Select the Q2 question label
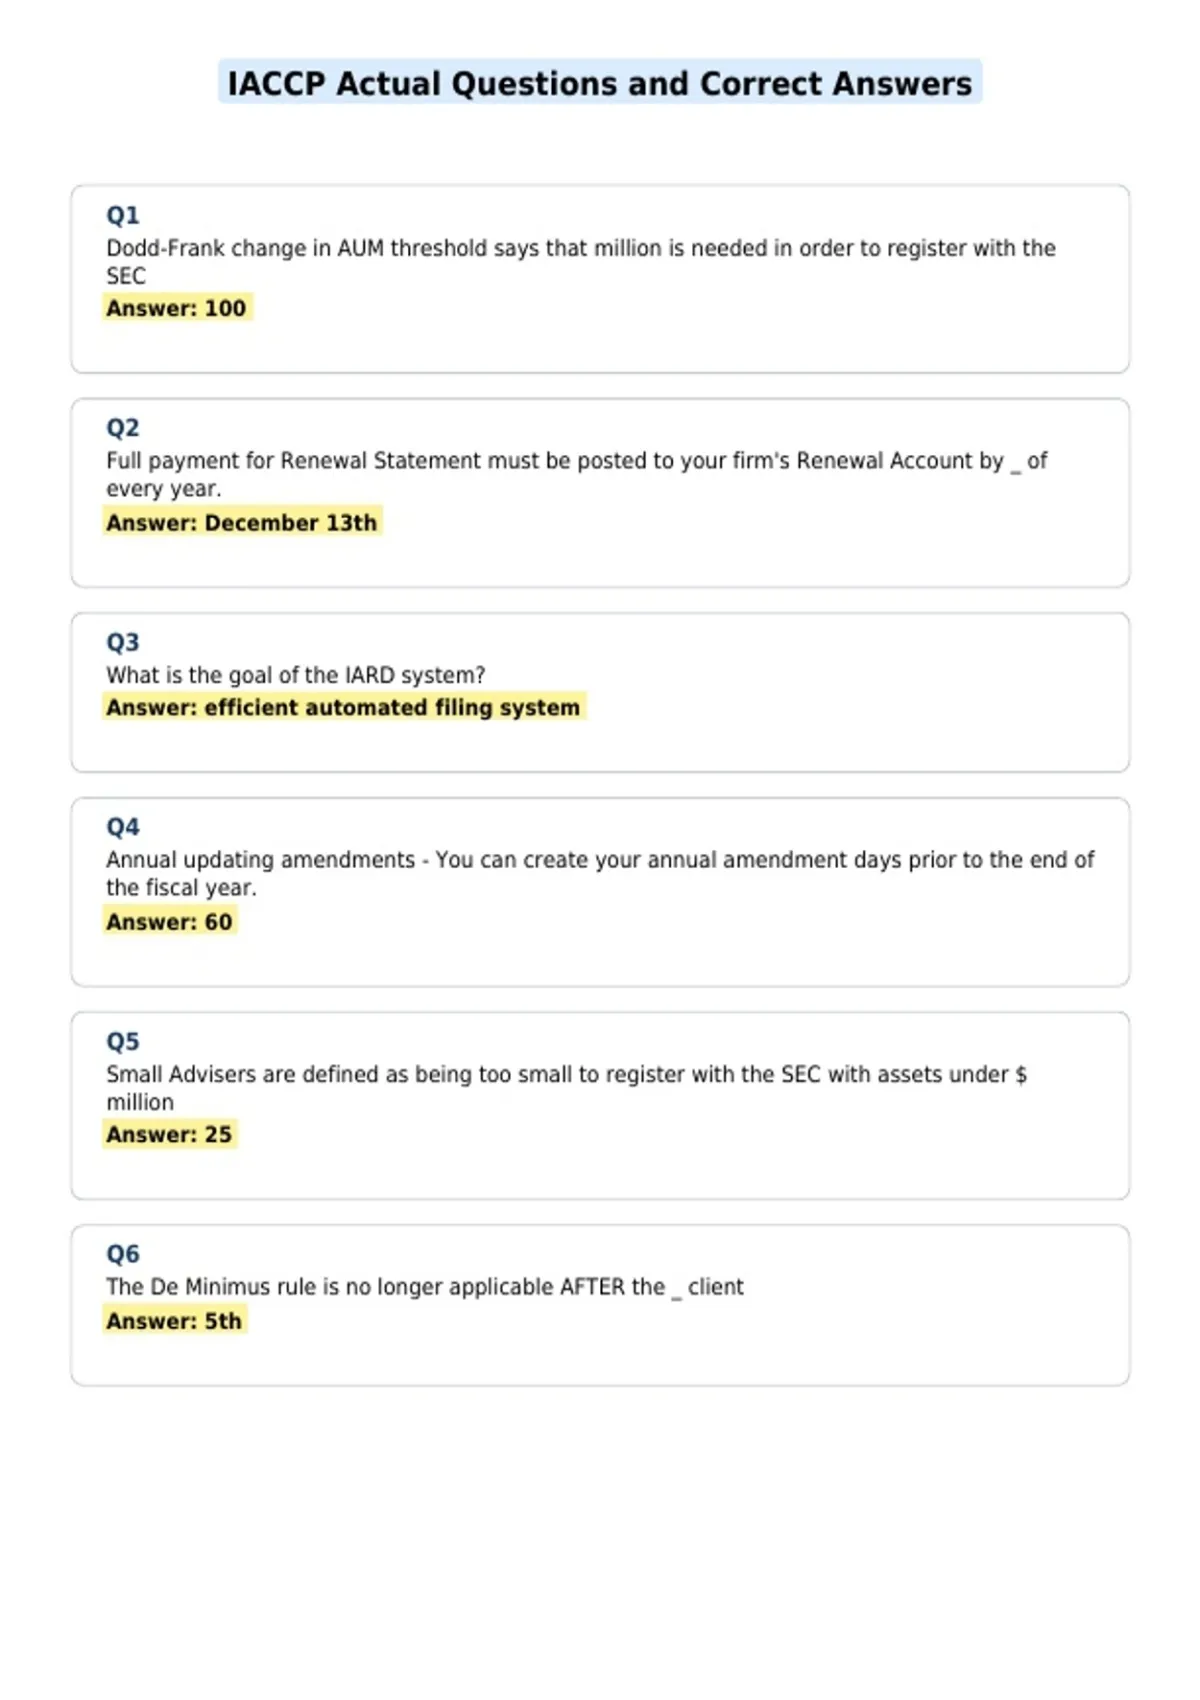 pyautogui.click(x=123, y=428)
